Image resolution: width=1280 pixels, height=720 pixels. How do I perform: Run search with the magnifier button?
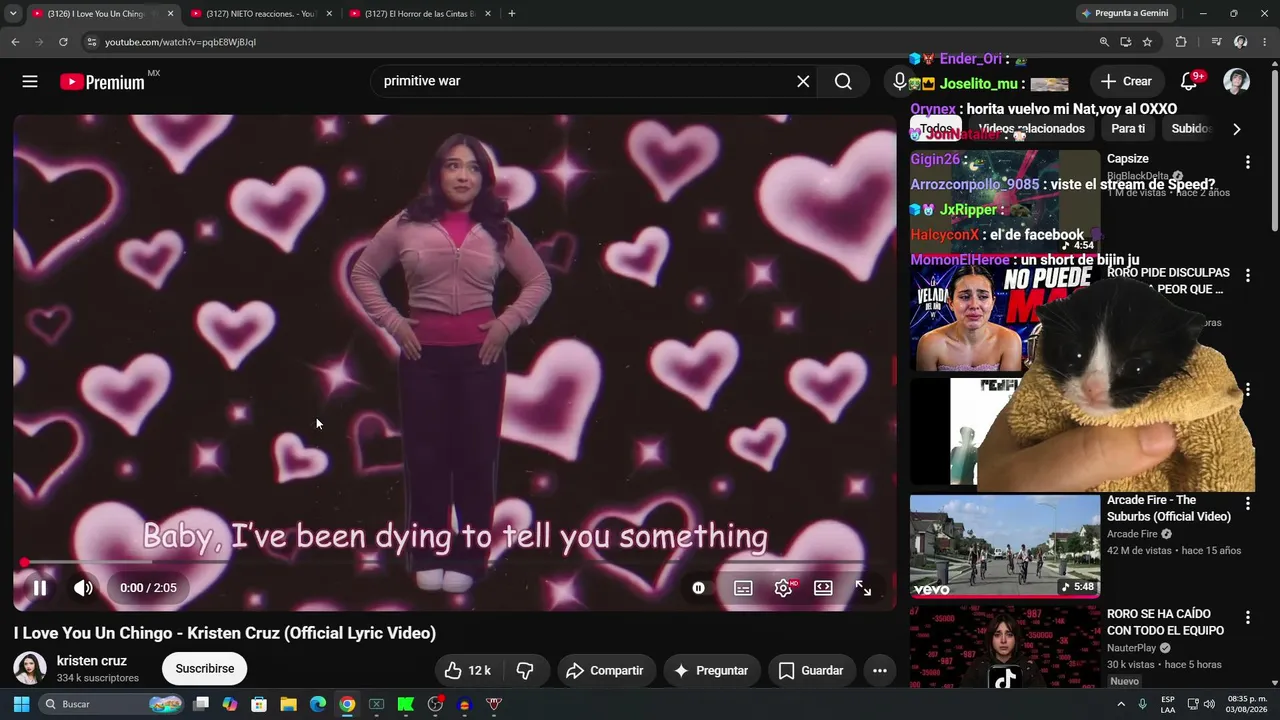click(x=843, y=81)
